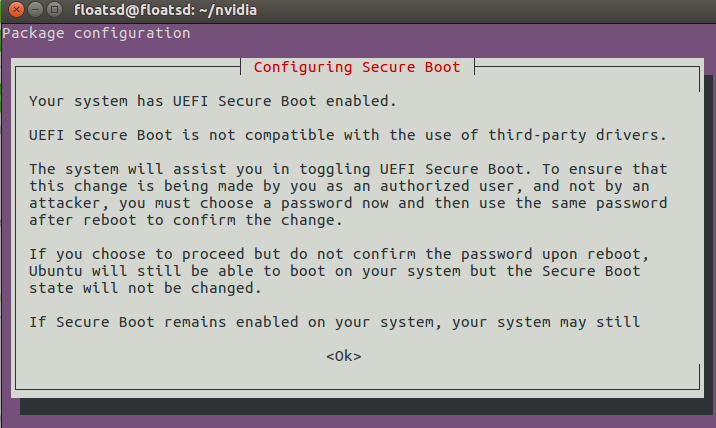Click the word "Ubuntu" in the dialog text
The width and height of the screenshot is (716, 428).
pyautogui.click(x=56, y=271)
